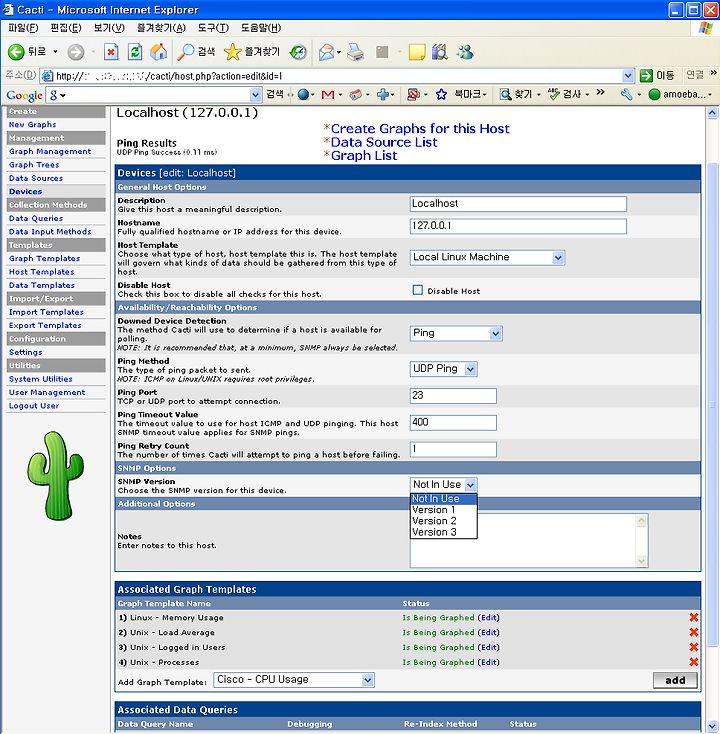
Task: Open the Back button history dropdown arrow
Action: [x=55, y=52]
